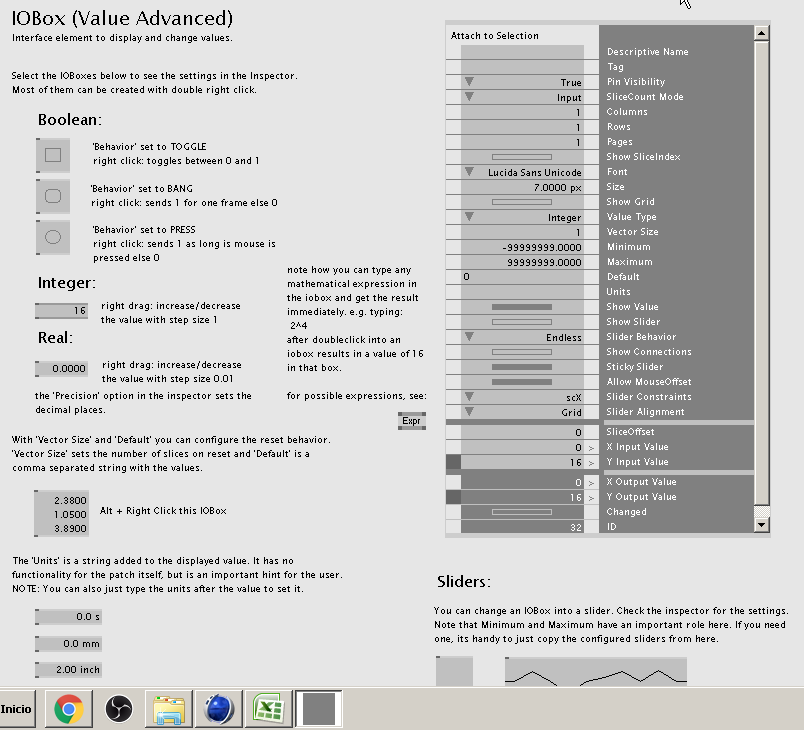Enable the Show Grid toggle
Image resolution: width=804 pixels, height=756 pixels.
(521, 202)
